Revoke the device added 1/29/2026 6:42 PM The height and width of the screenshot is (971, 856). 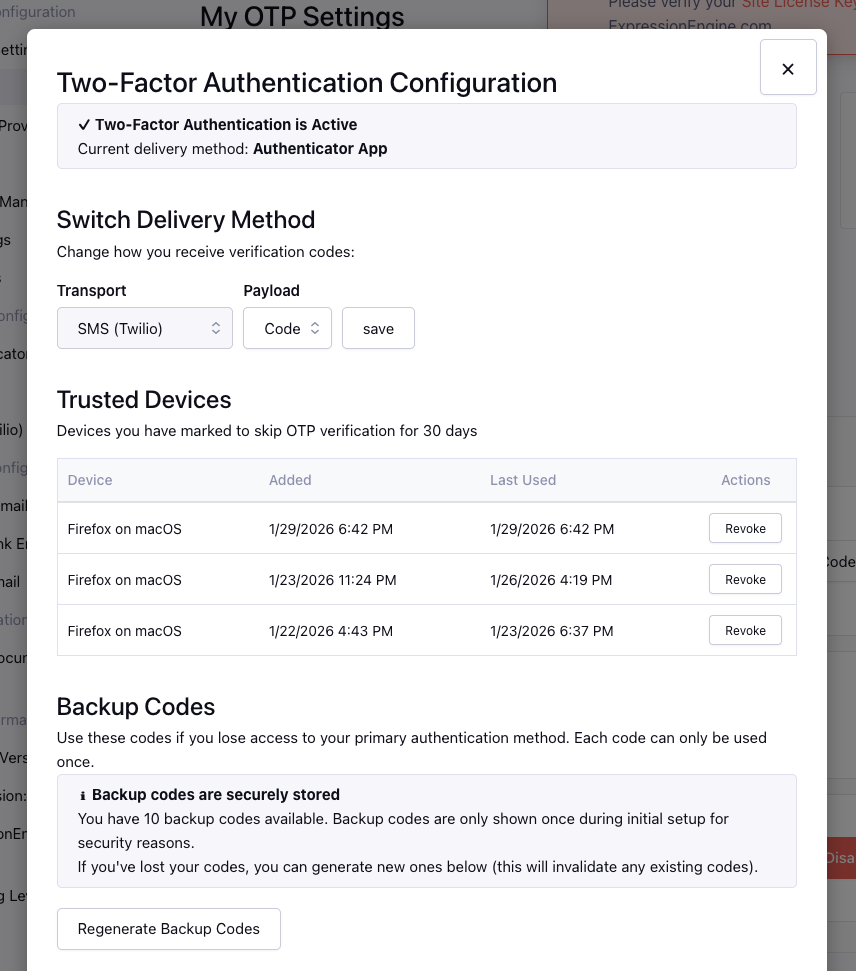pos(745,528)
